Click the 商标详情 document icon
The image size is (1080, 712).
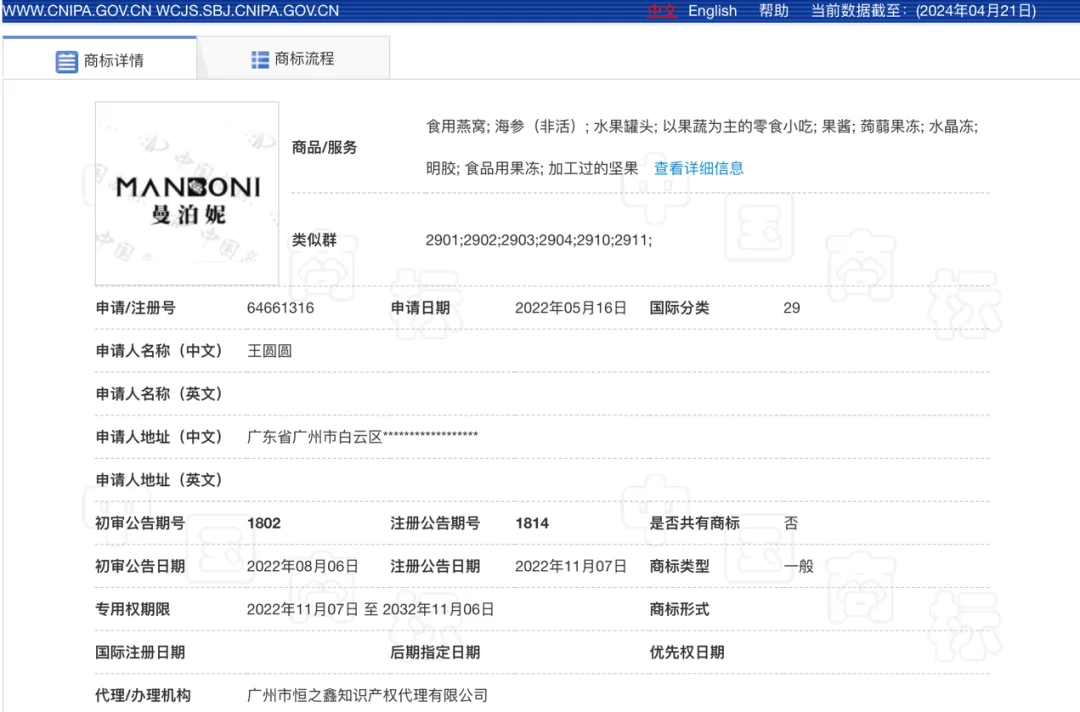click(66, 61)
